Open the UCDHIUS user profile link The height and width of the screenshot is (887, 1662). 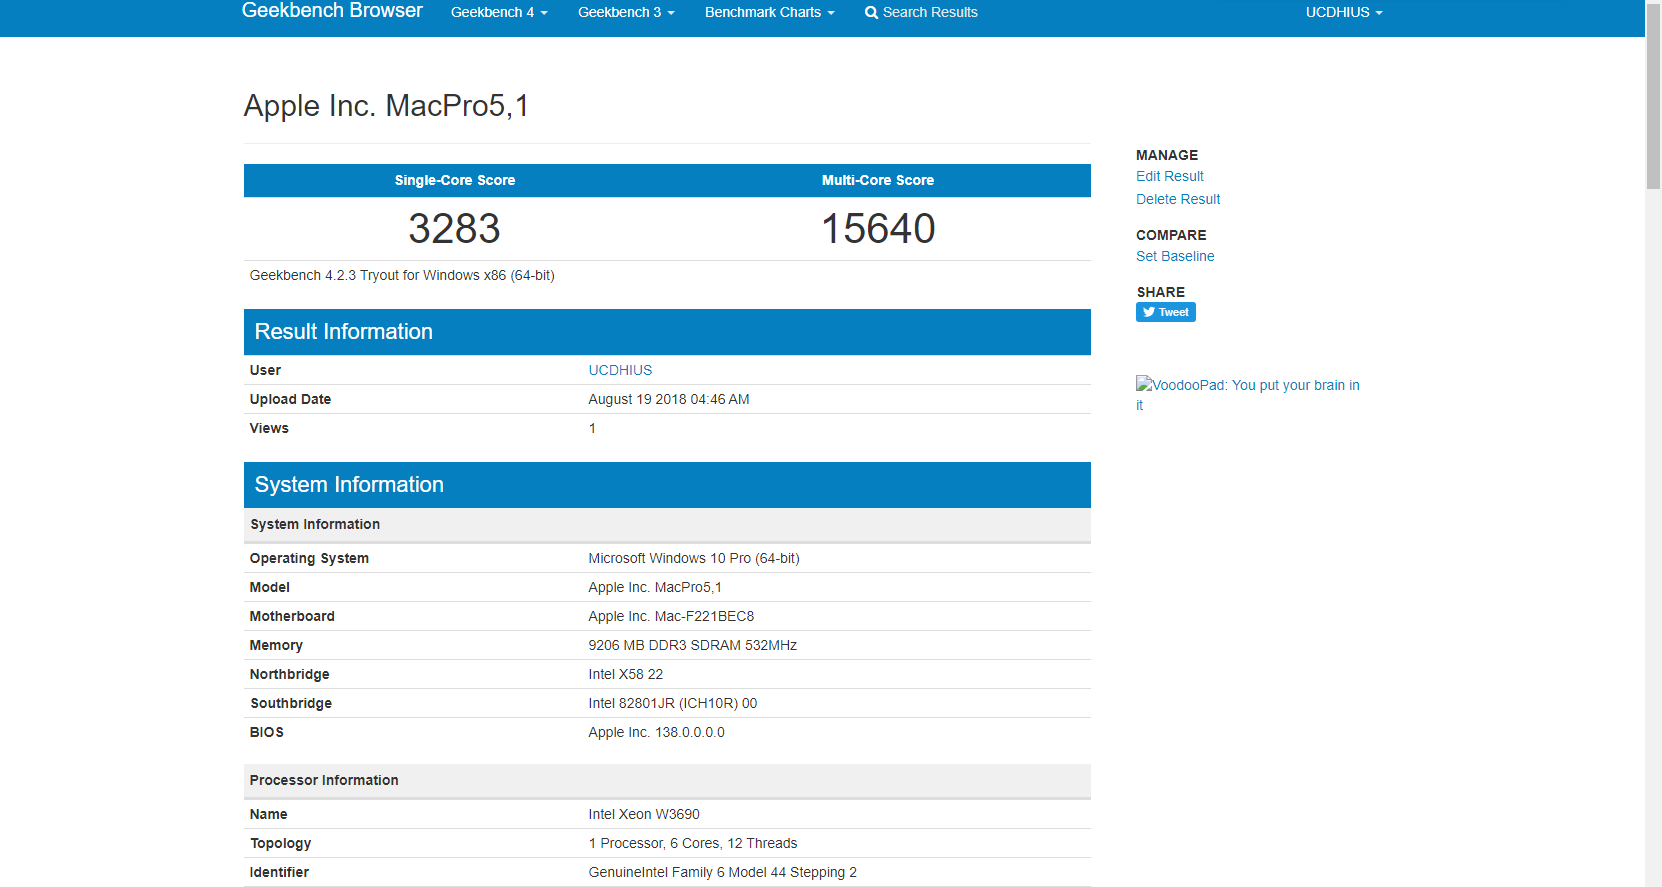pos(620,370)
